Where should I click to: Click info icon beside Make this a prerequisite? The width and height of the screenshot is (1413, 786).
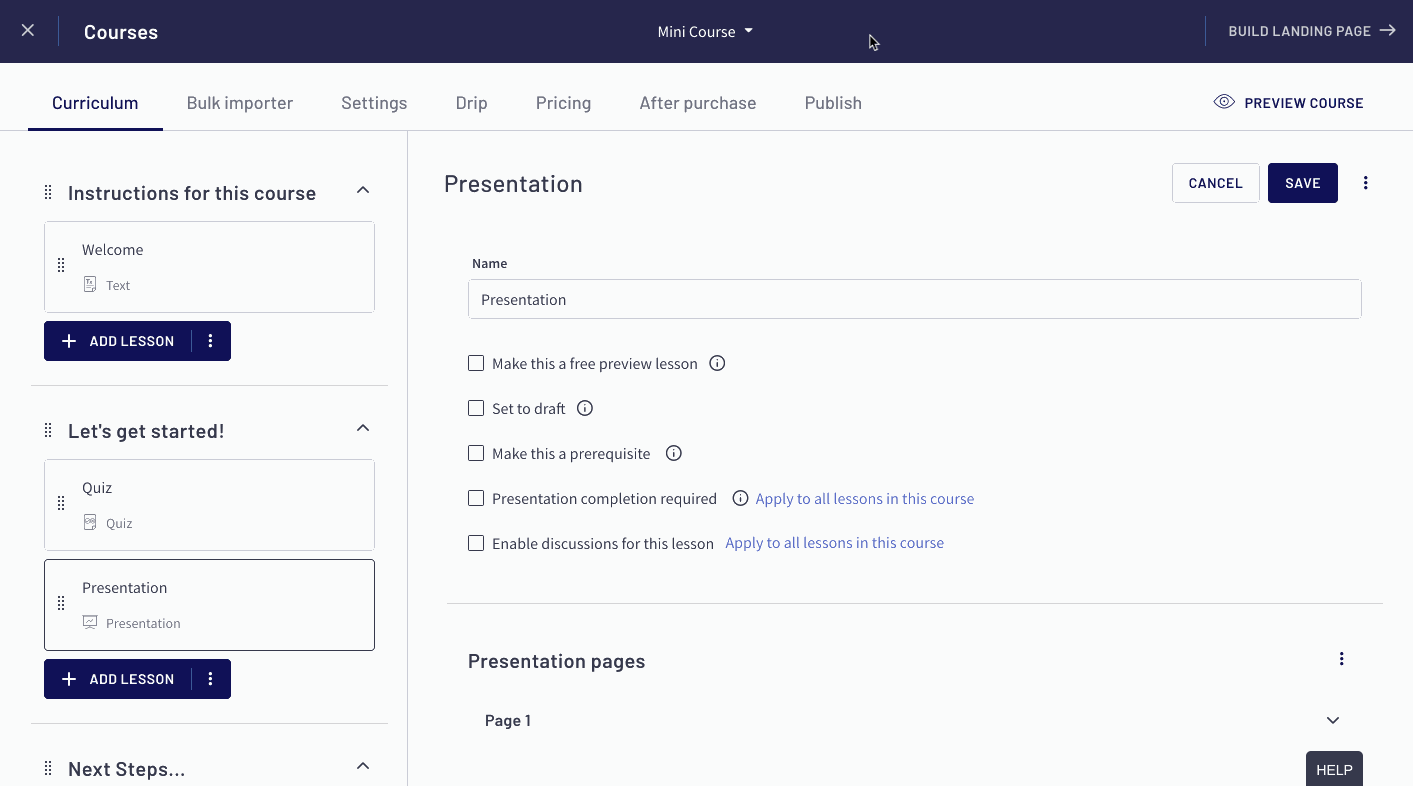pos(674,453)
